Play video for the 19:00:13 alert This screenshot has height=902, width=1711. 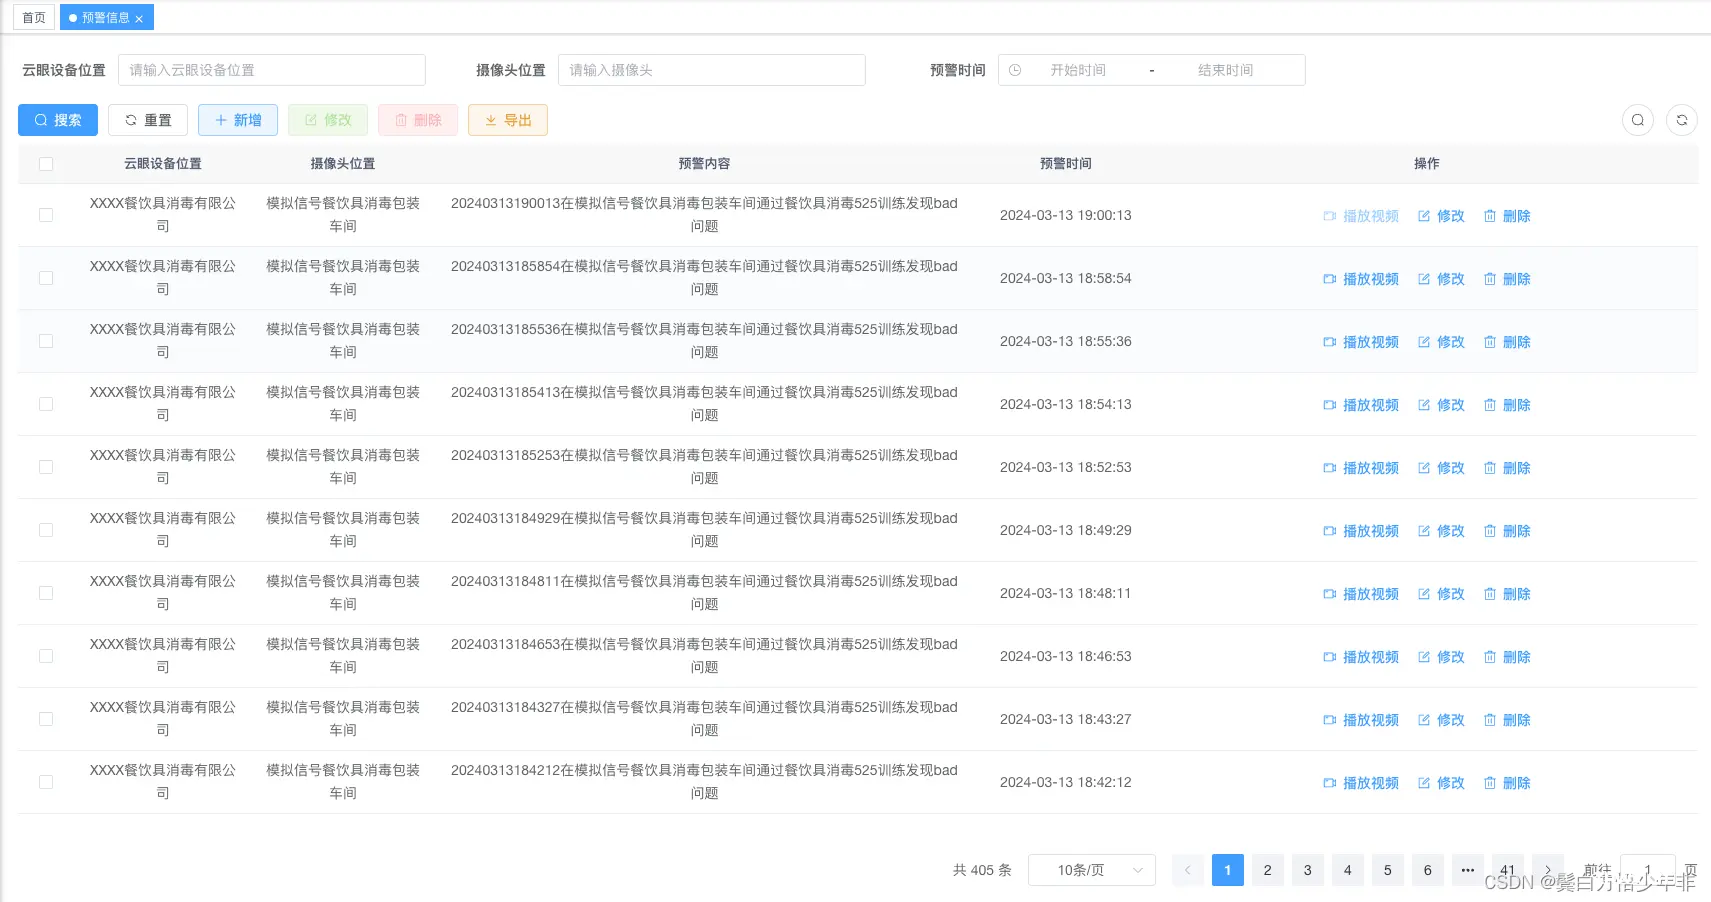1361,216
